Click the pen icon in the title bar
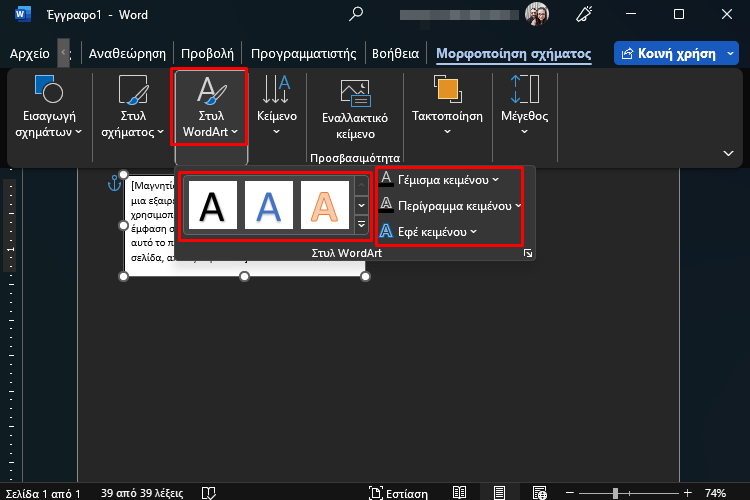750x500 pixels. click(584, 14)
